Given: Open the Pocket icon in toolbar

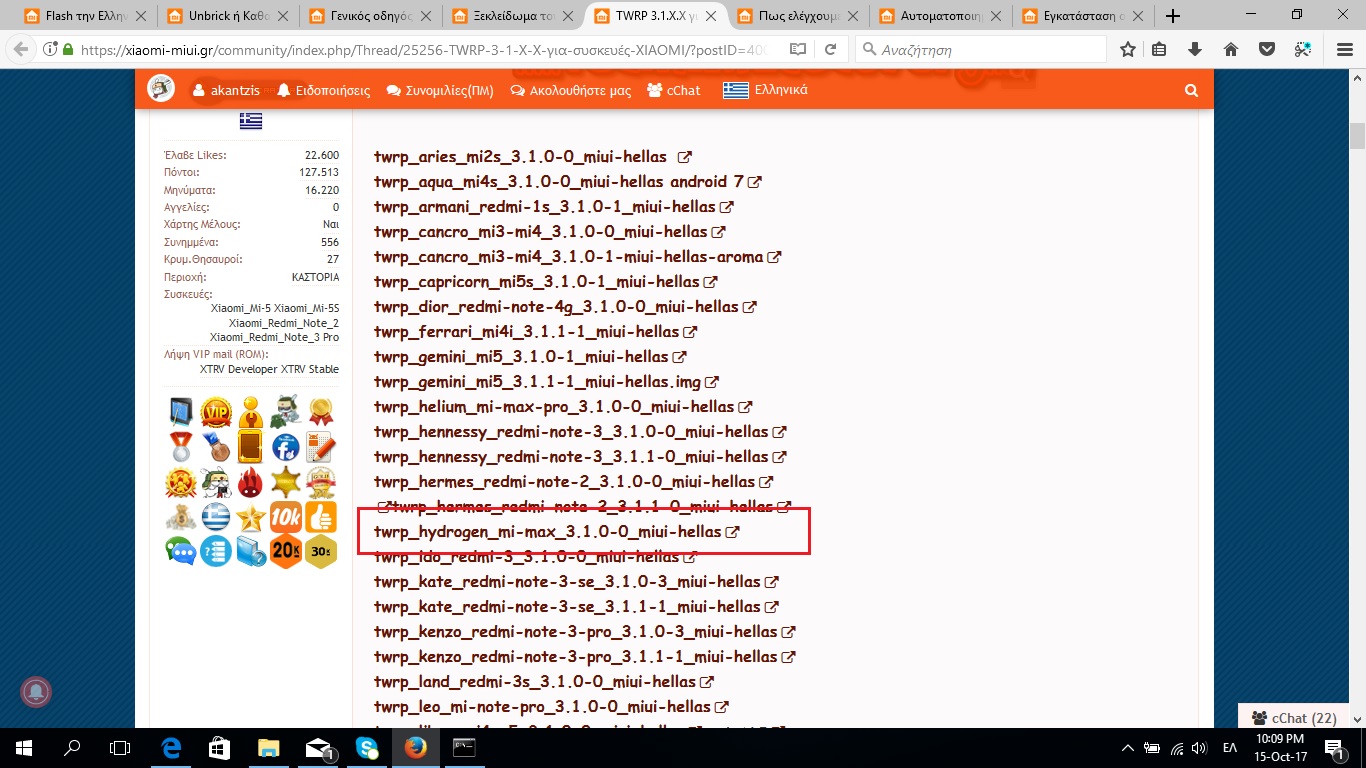Looking at the screenshot, I should tap(1266, 49).
